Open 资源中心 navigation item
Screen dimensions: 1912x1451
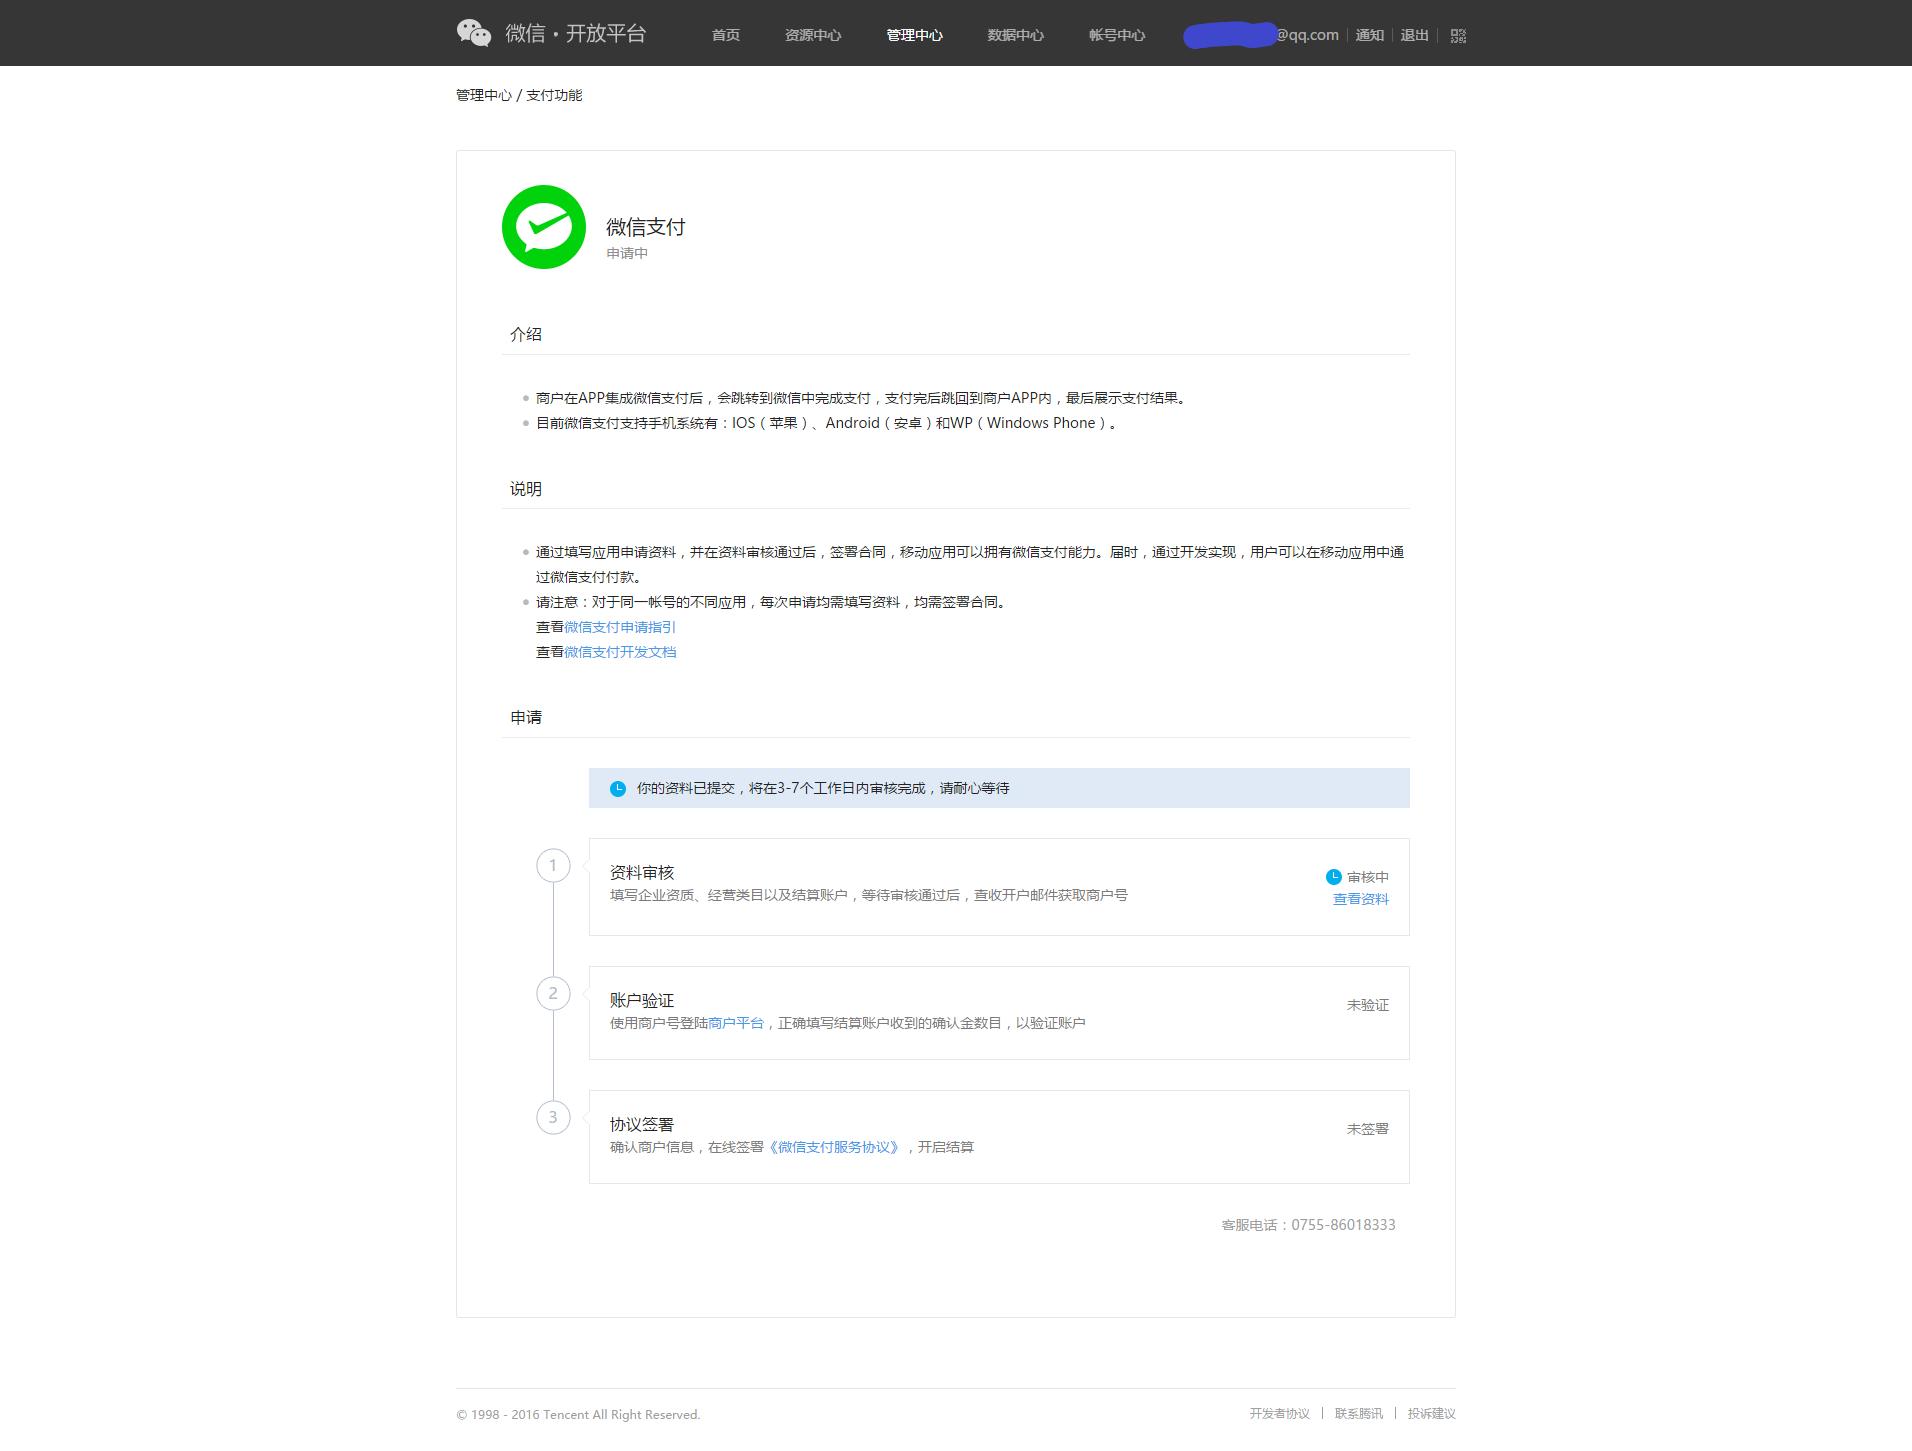(x=813, y=35)
